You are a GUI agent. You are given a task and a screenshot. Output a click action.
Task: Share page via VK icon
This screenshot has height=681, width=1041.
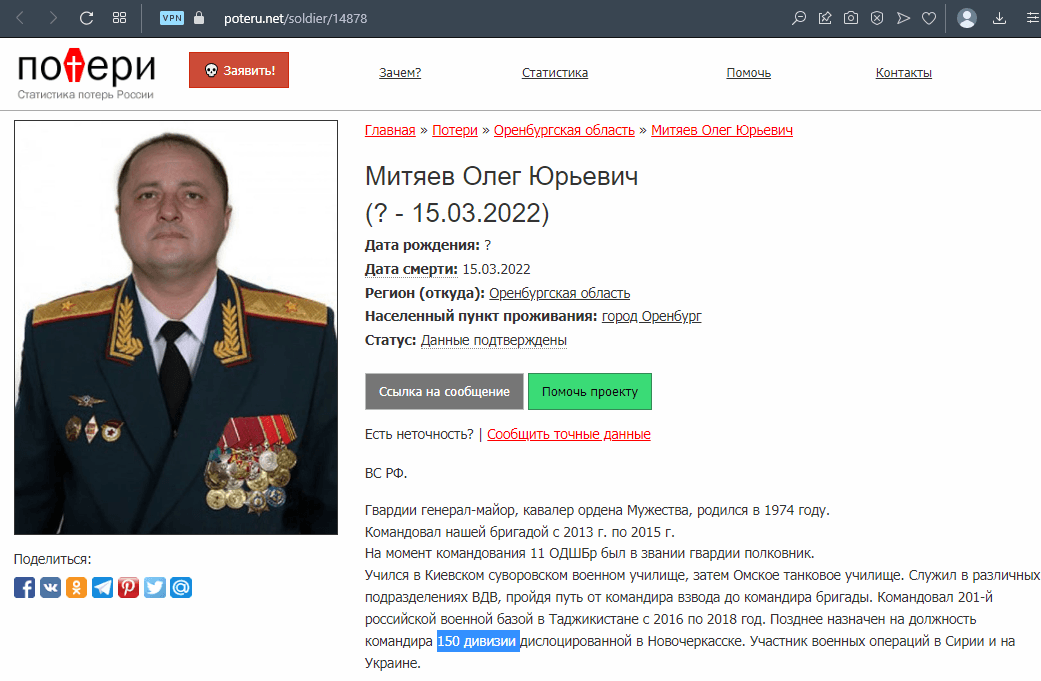[50, 587]
